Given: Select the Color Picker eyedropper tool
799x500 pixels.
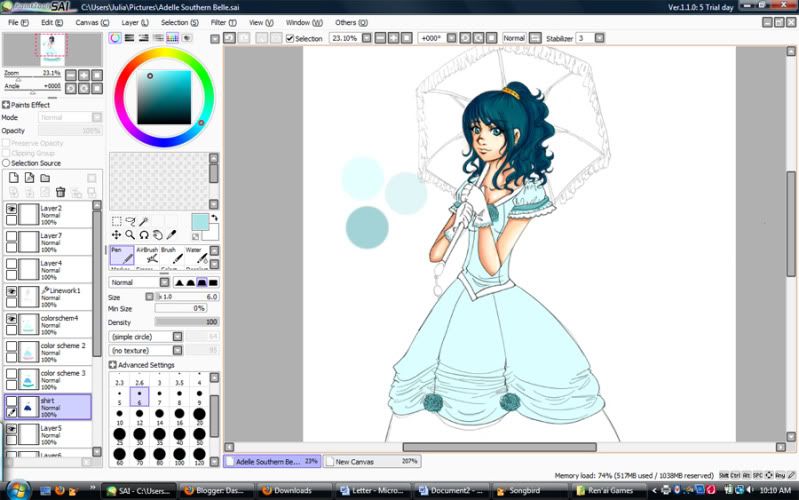Looking at the screenshot, I should 172,235.
